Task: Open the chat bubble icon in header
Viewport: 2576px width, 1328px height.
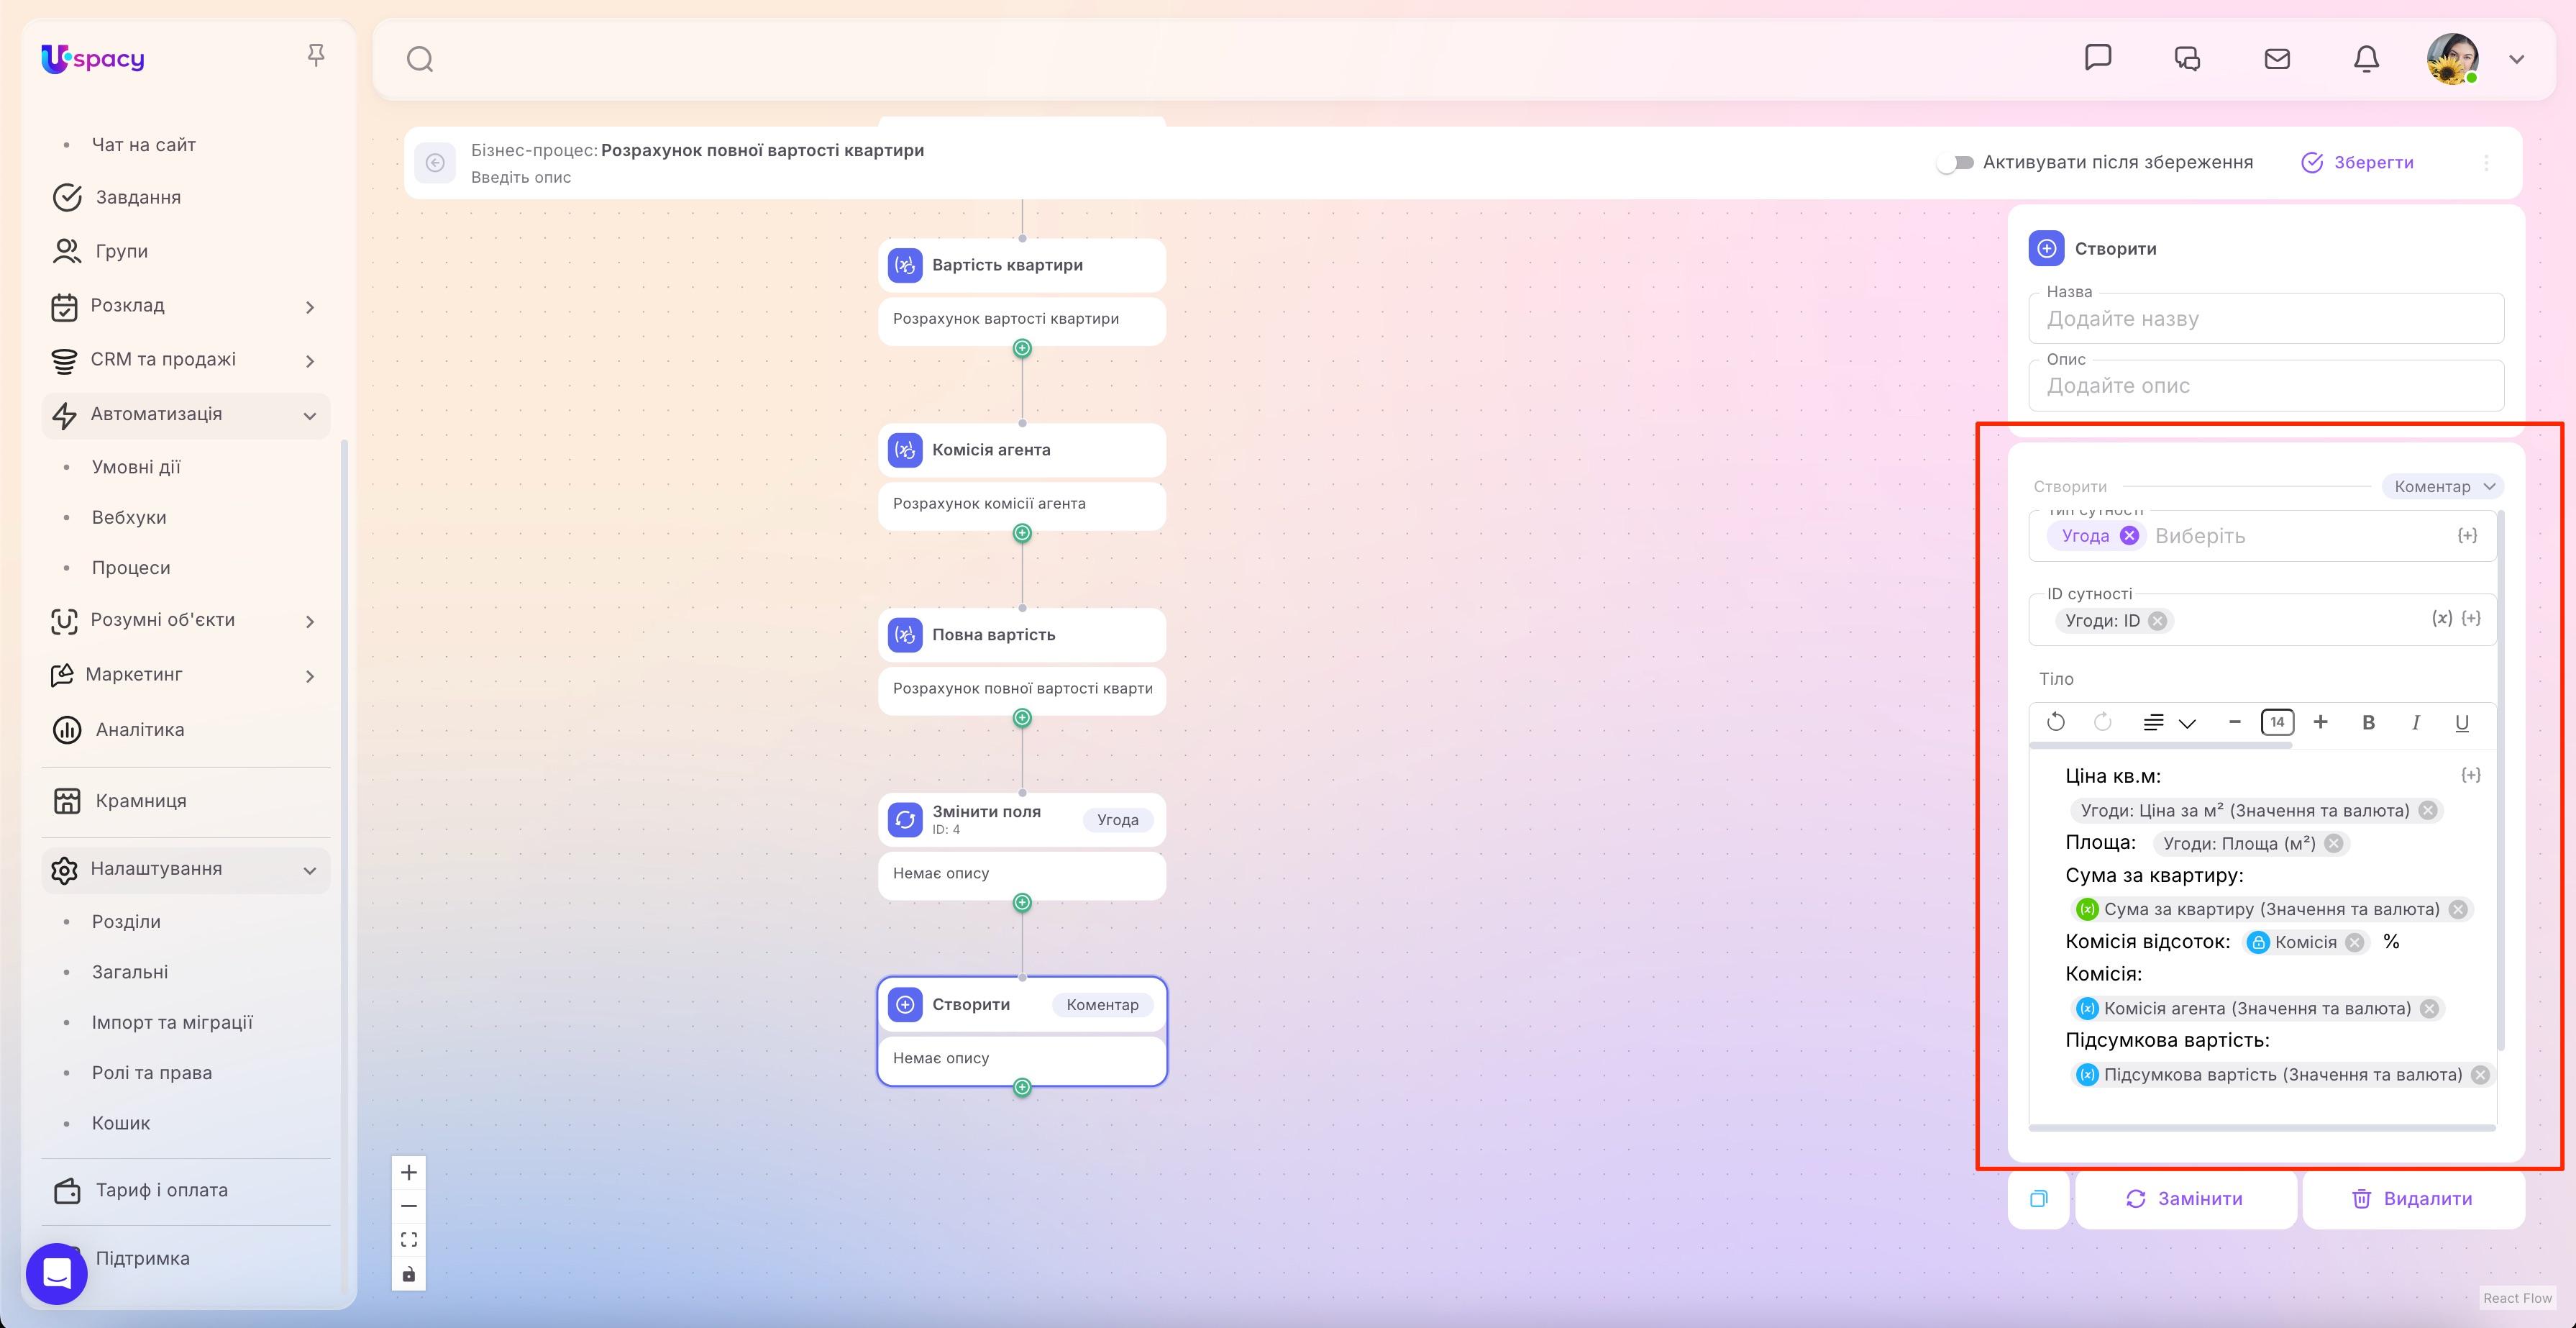Action: pyautogui.click(x=2098, y=58)
